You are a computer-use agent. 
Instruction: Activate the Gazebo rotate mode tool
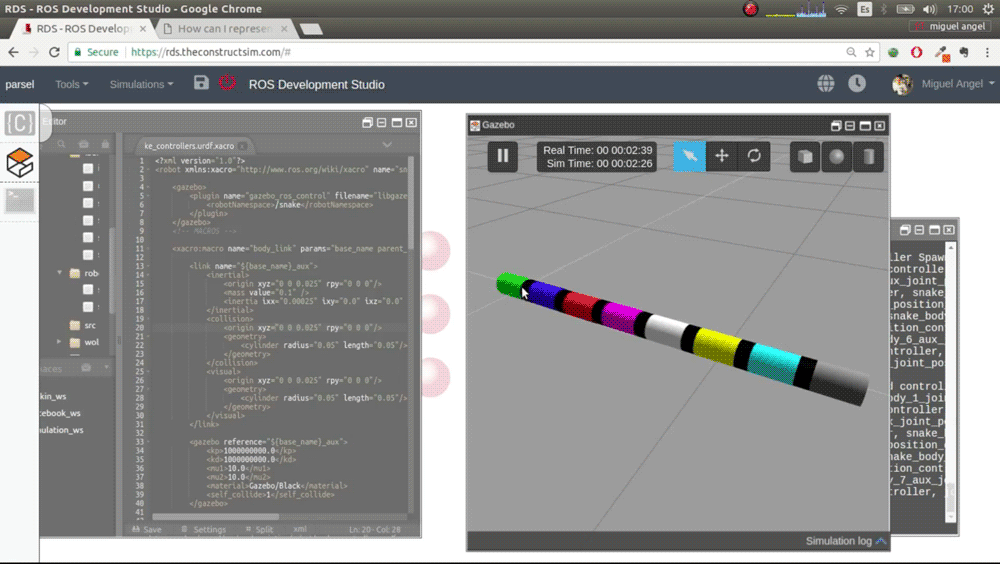(754, 156)
